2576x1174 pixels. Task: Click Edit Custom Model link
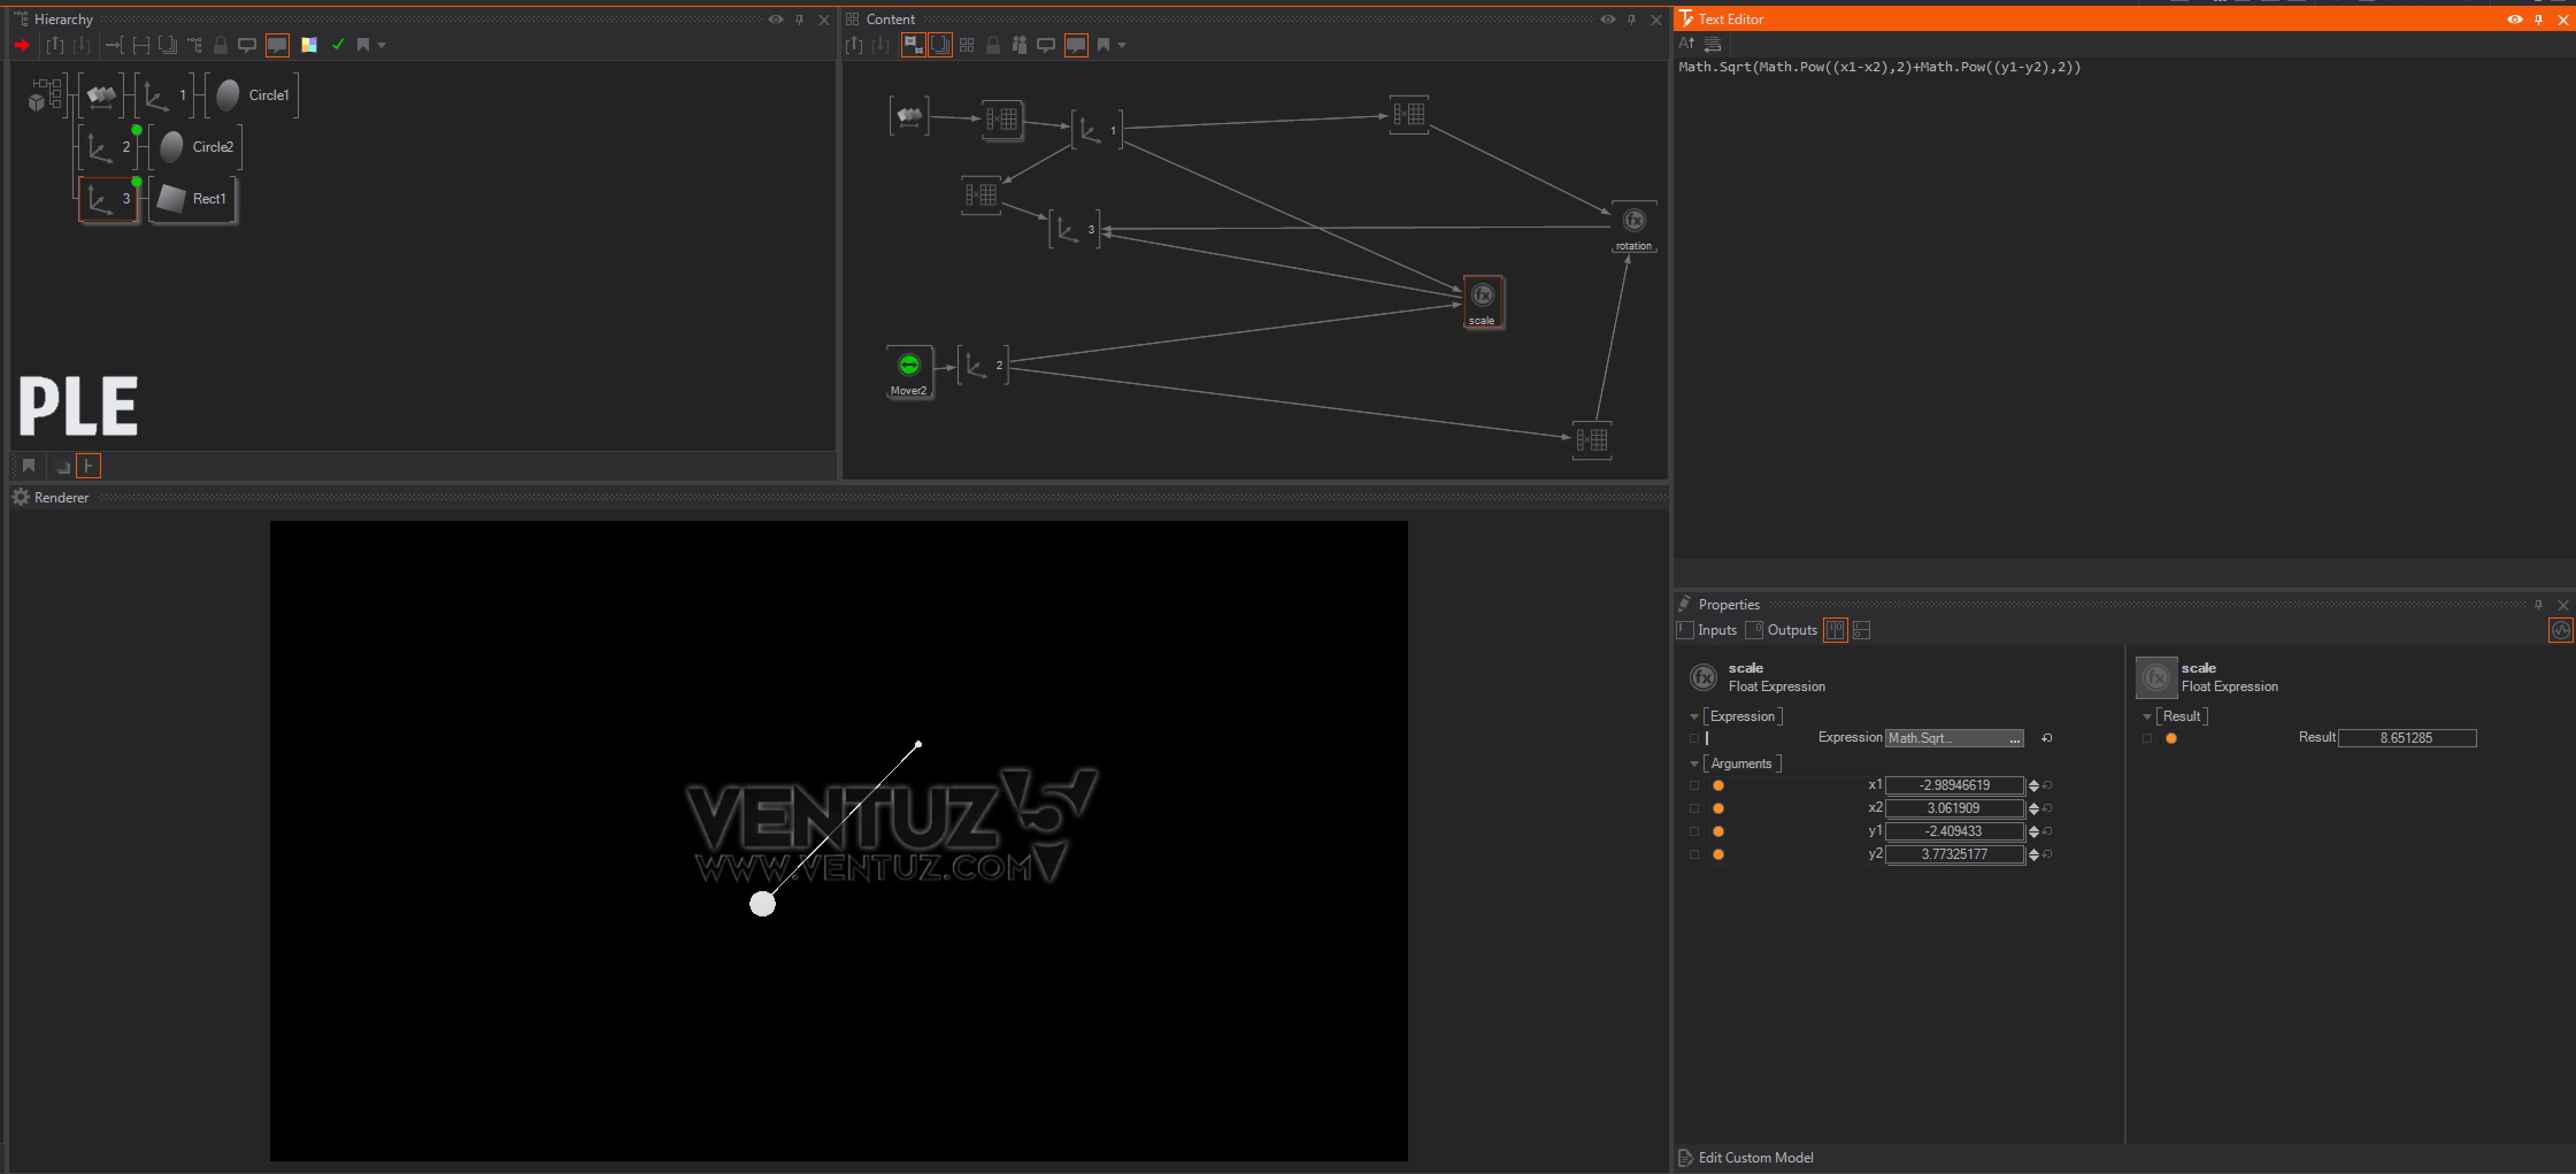click(x=1755, y=1157)
